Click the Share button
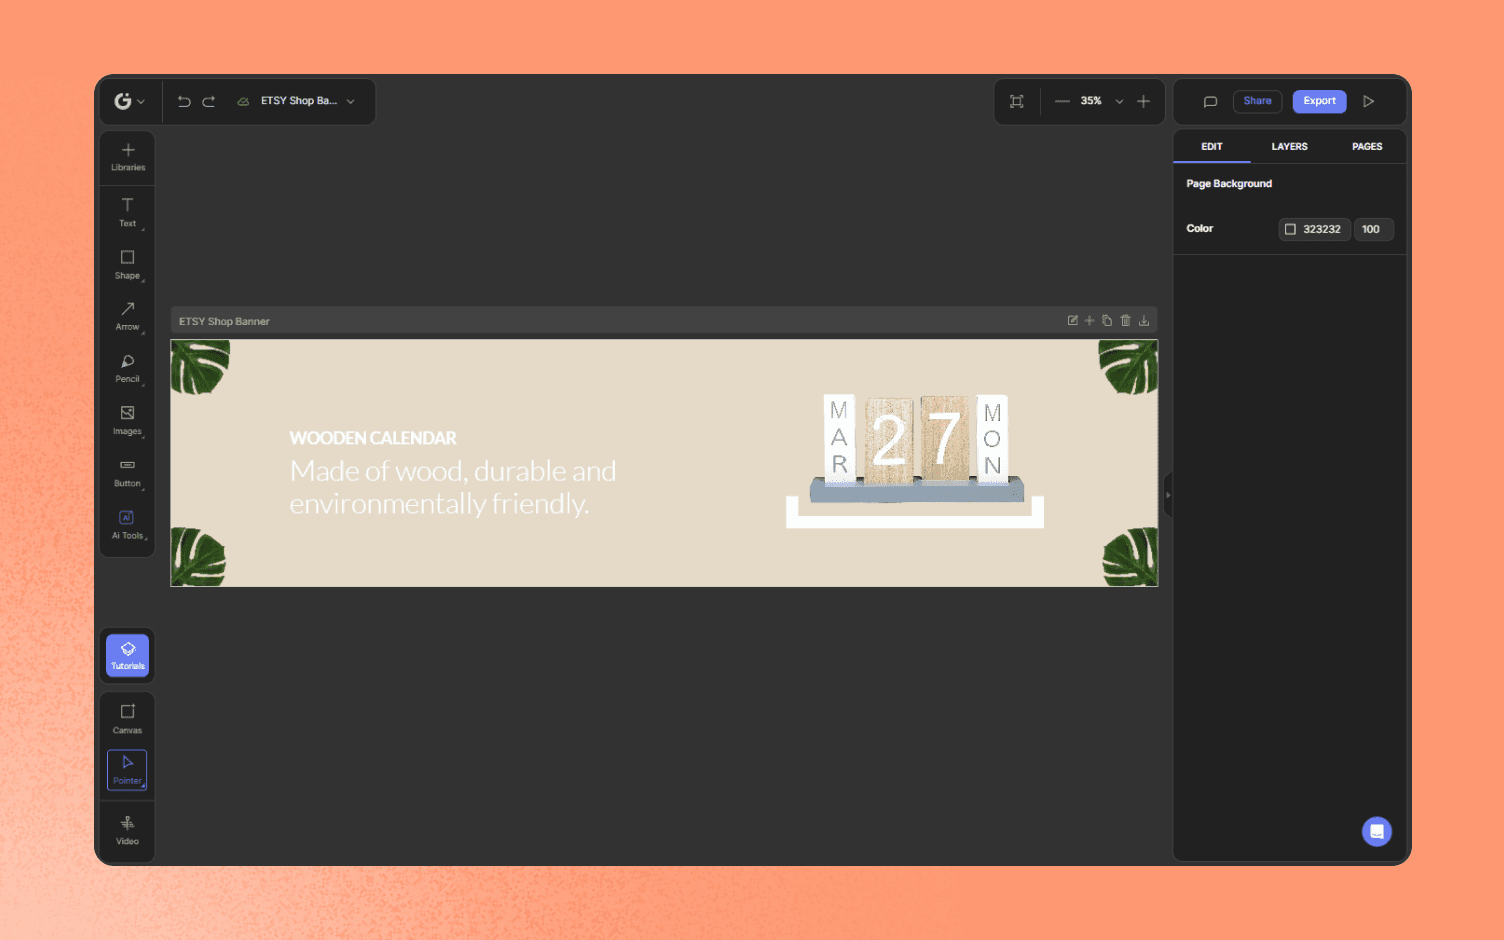Image resolution: width=1504 pixels, height=940 pixels. pos(1258,101)
